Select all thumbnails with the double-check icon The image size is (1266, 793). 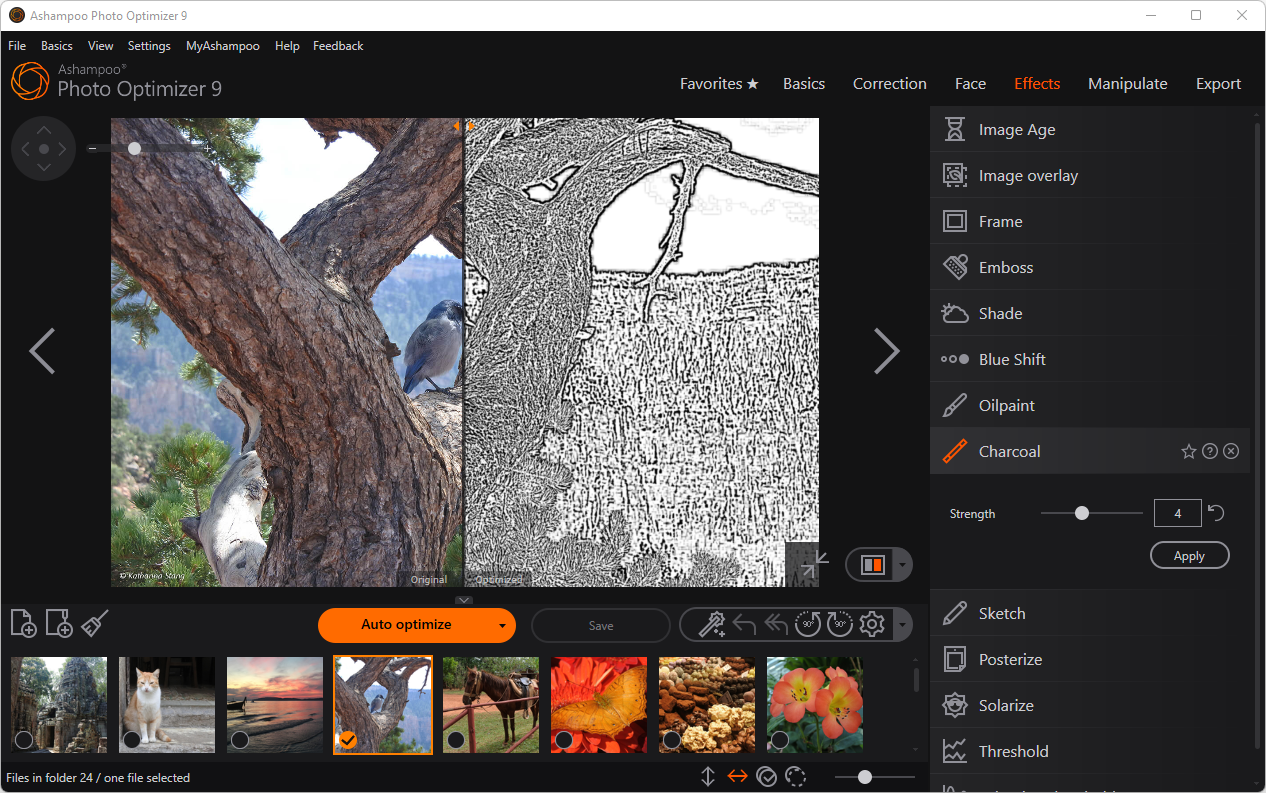point(767,776)
